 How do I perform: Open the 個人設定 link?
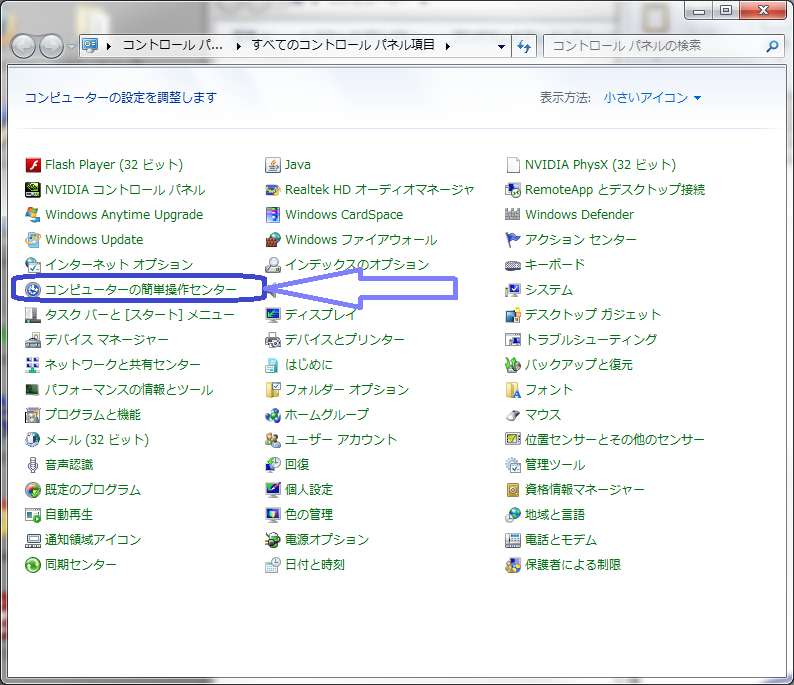(308, 490)
